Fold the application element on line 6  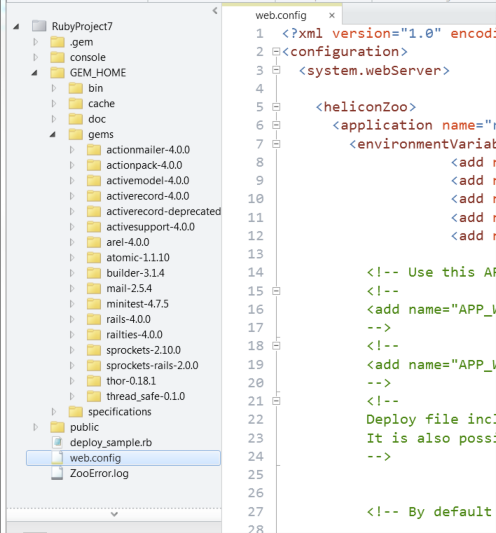(x=276, y=125)
